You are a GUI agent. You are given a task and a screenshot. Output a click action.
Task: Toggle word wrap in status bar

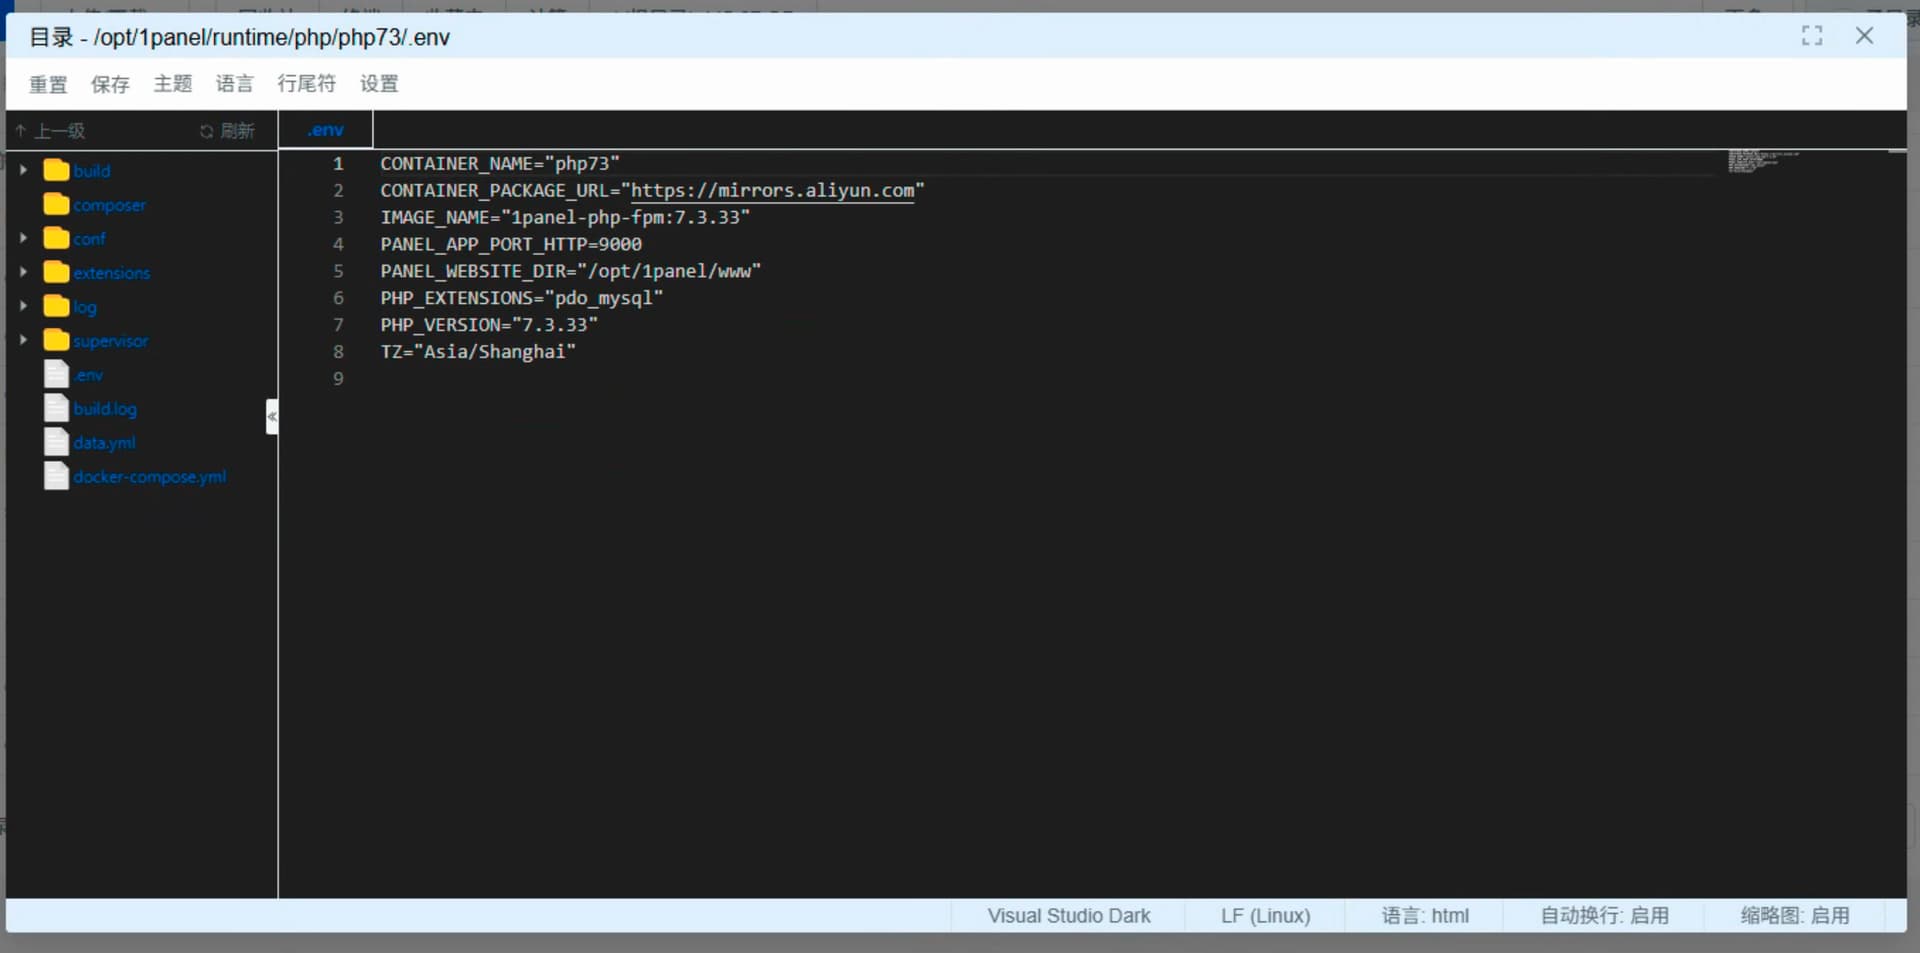pos(1604,915)
